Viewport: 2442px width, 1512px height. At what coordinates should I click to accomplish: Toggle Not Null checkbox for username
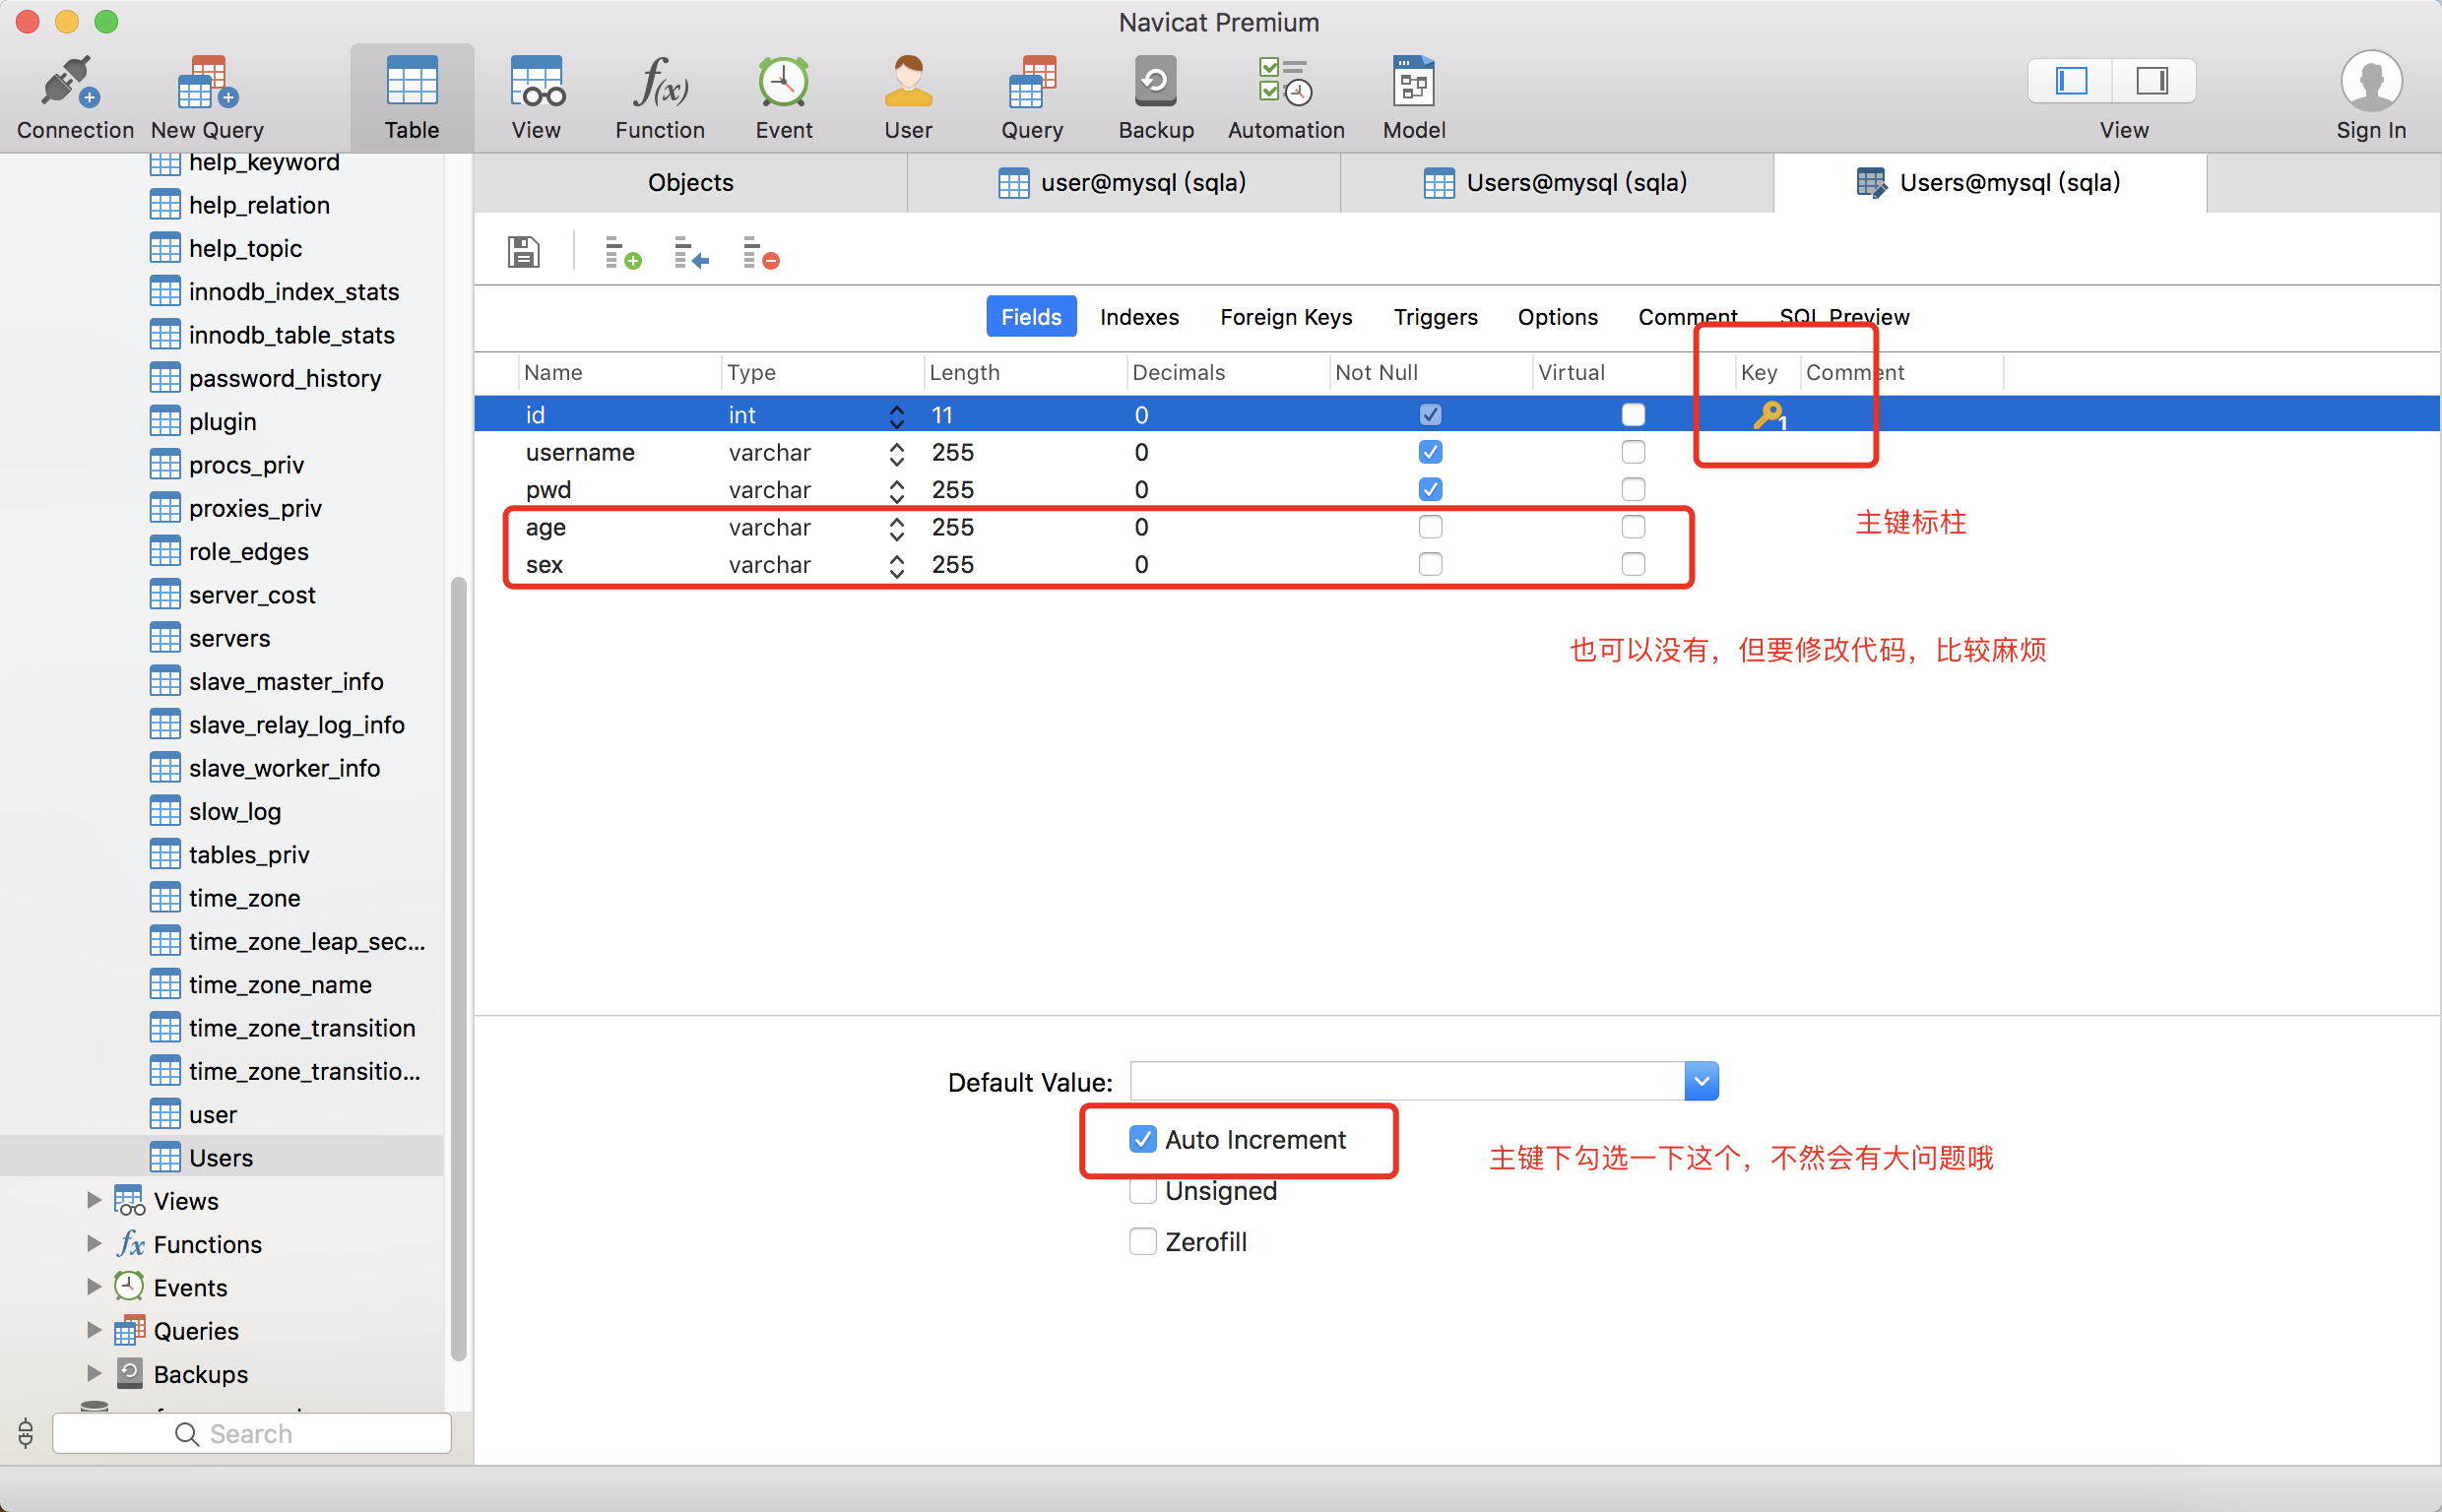(x=1430, y=452)
